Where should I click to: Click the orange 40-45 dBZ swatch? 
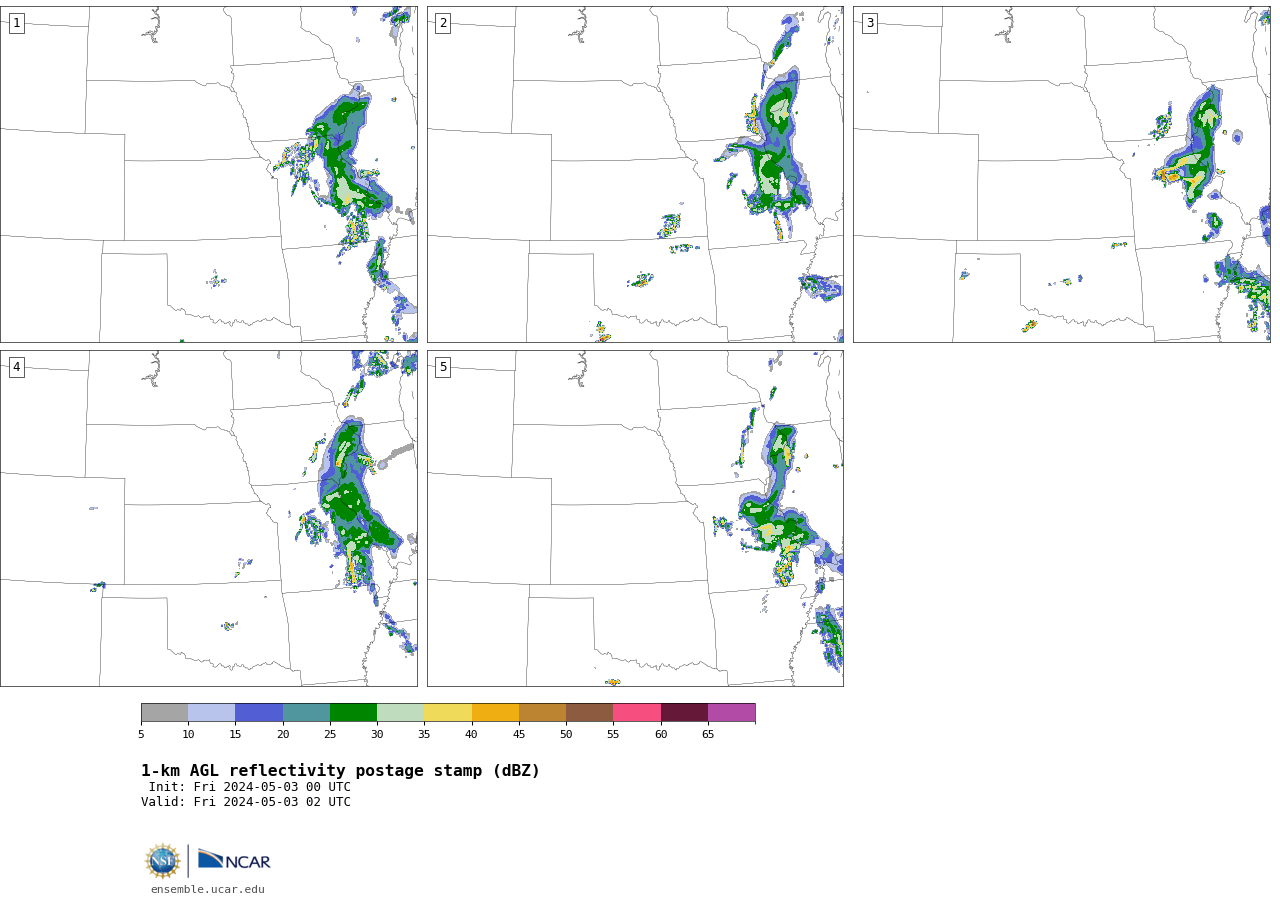pyautogui.click(x=495, y=712)
